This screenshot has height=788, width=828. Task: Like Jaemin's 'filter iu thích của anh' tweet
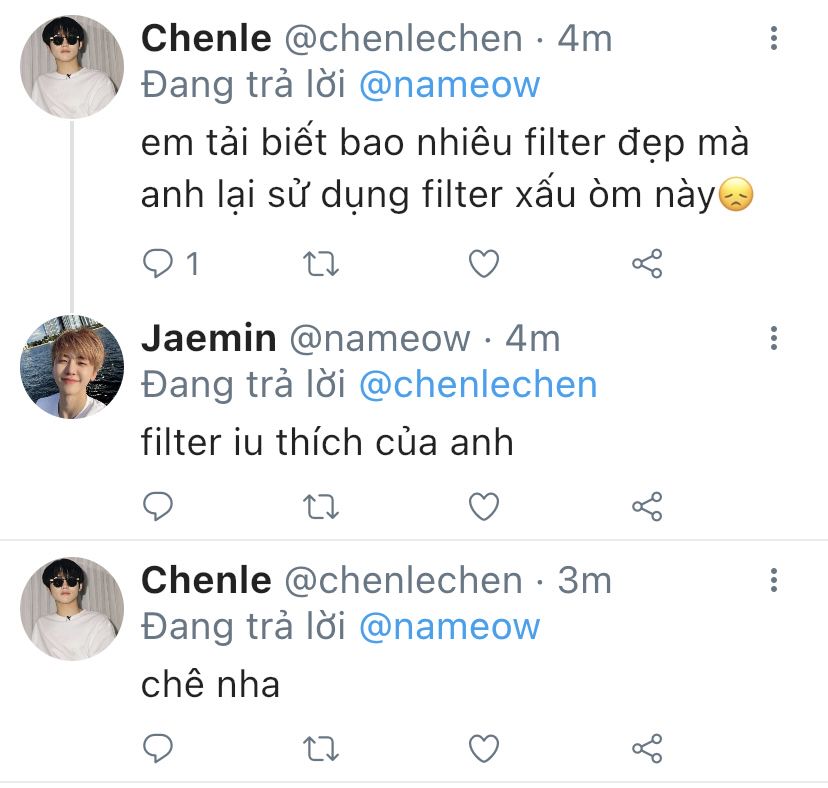point(484,506)
